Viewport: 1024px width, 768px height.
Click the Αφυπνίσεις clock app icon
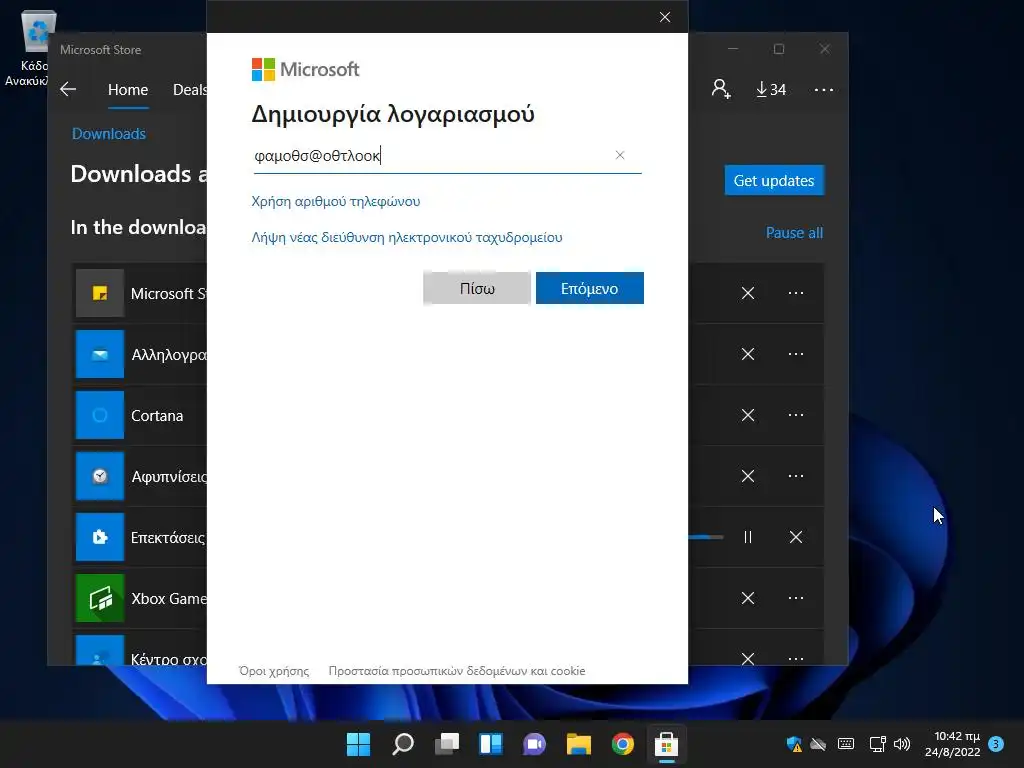coord(100,476)
